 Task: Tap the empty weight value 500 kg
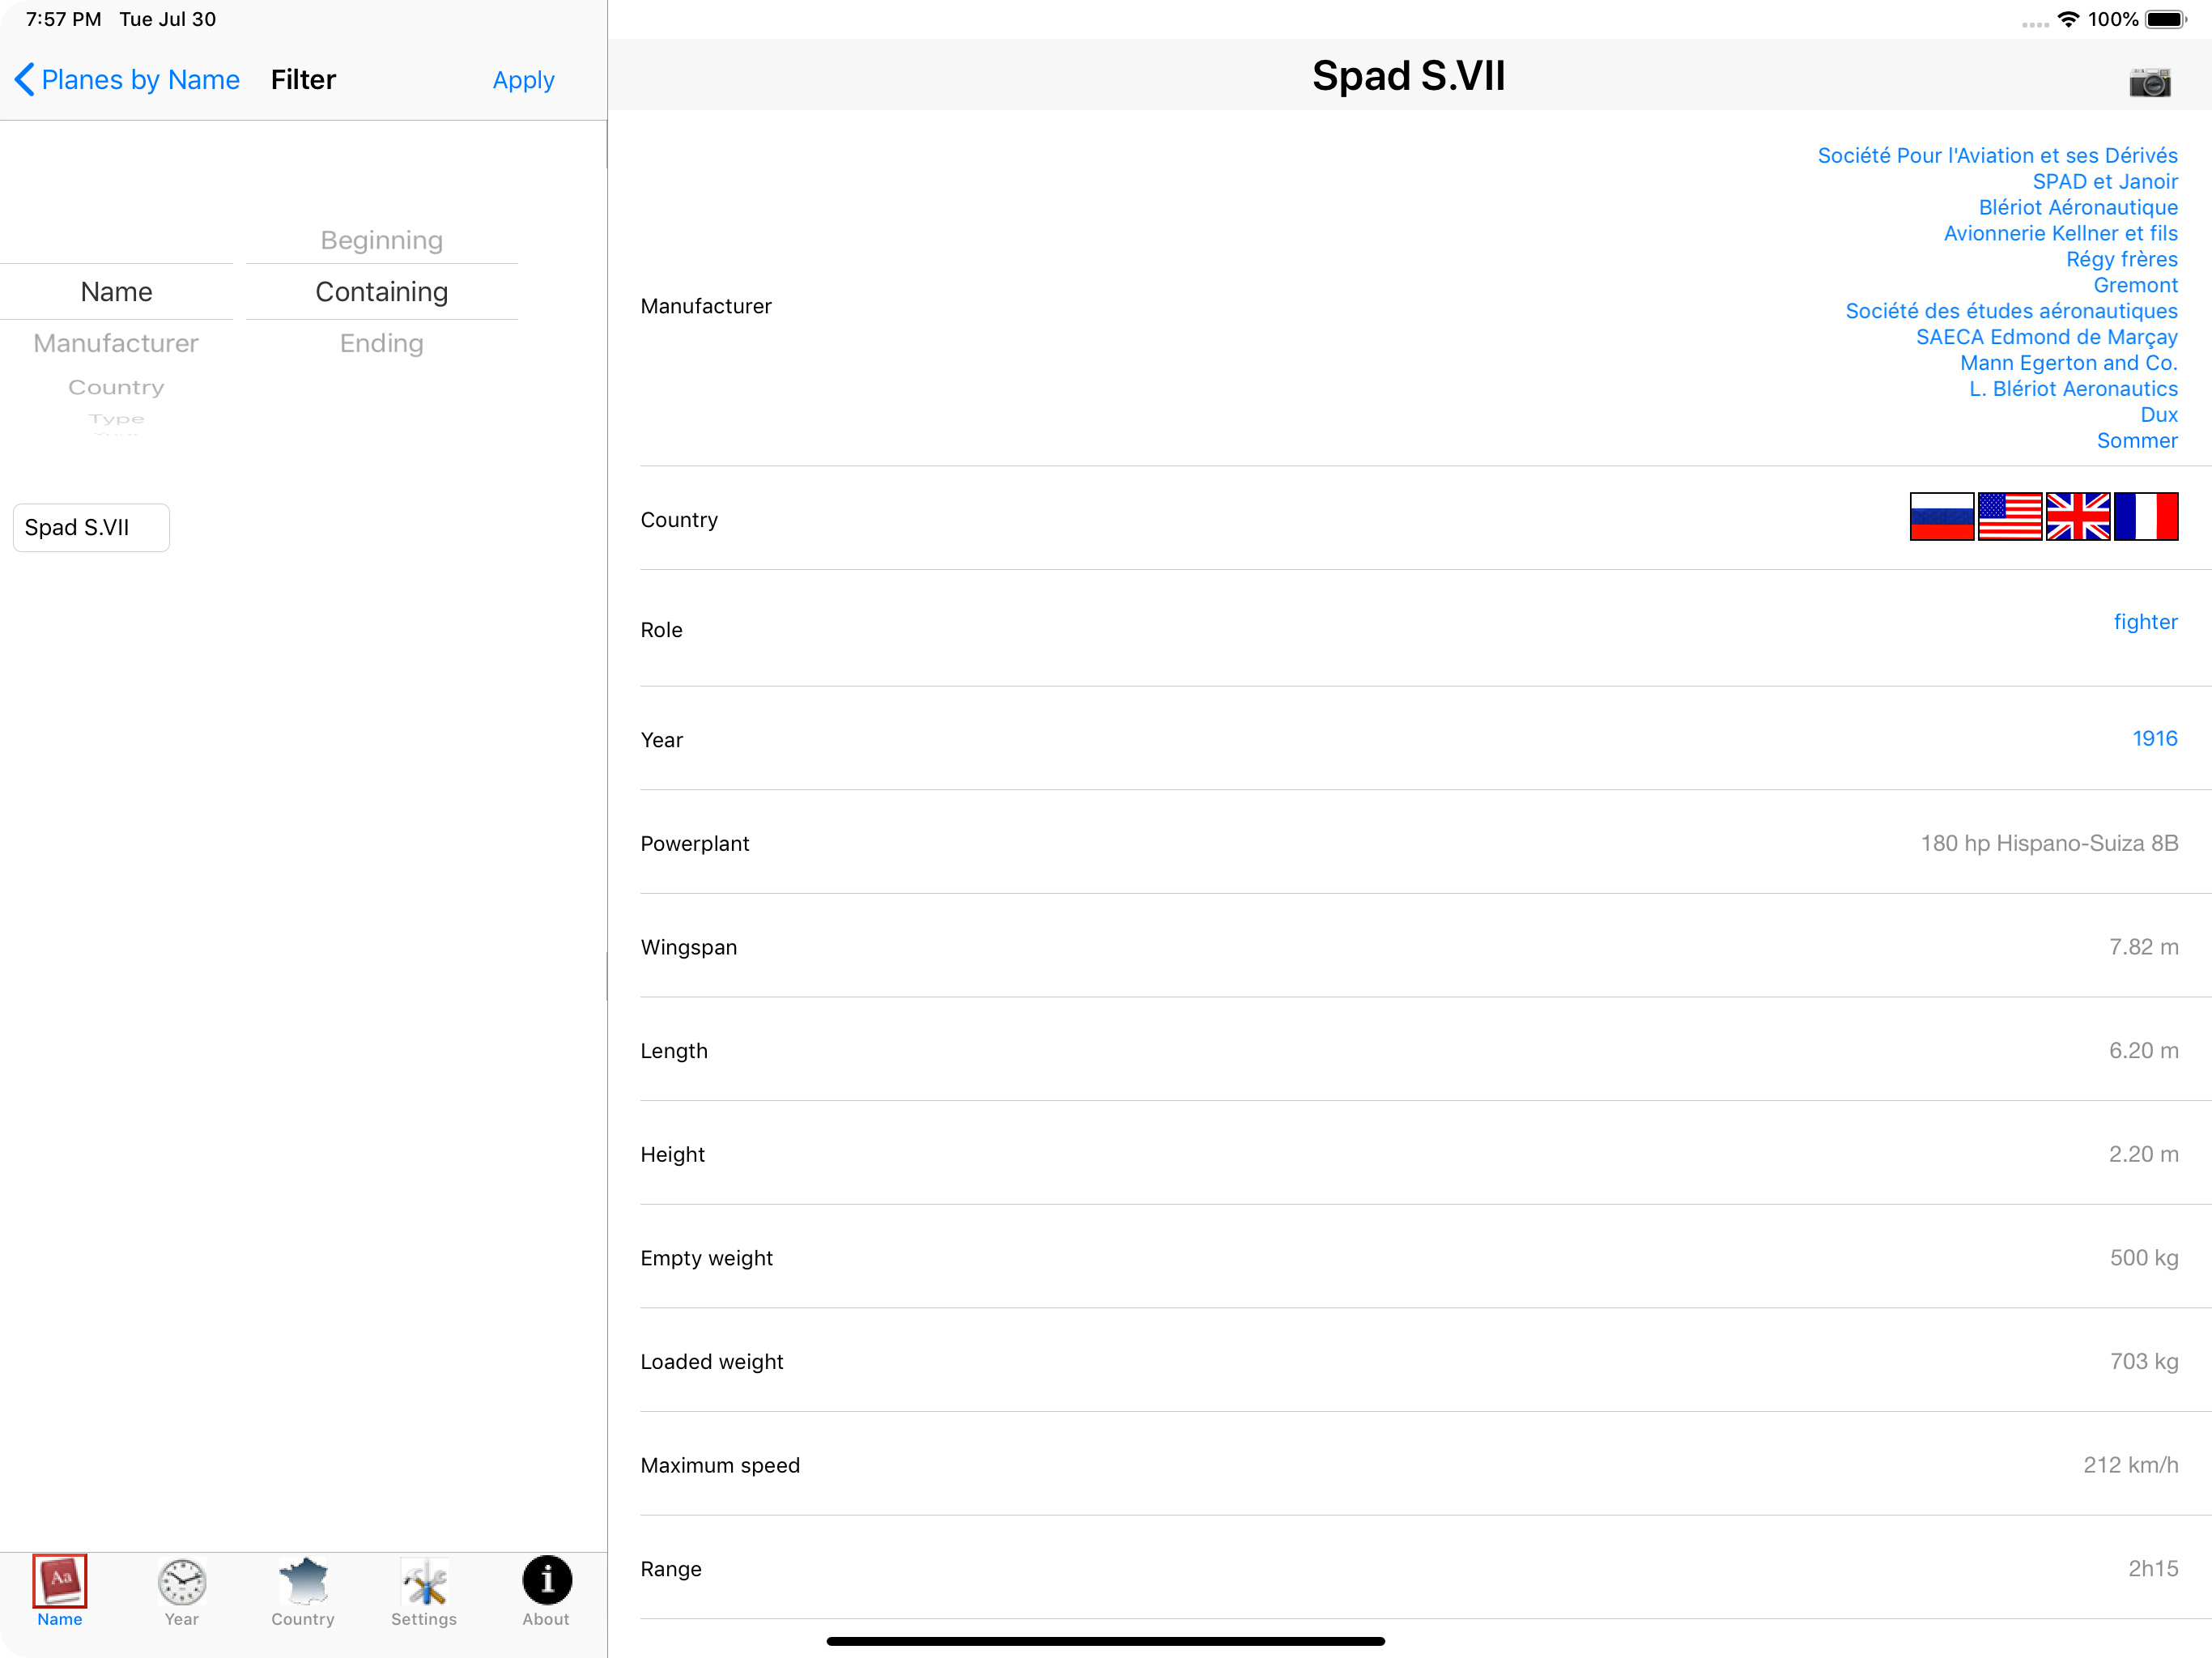2144,1258
